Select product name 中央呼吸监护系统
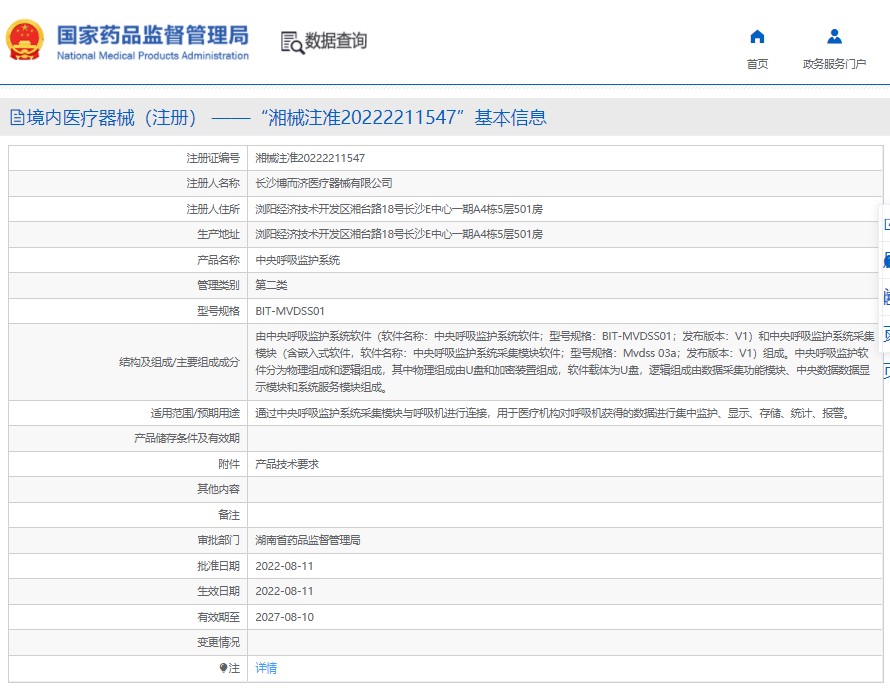Viewport: 890px width, 691px height. click(x=297, y=260)
